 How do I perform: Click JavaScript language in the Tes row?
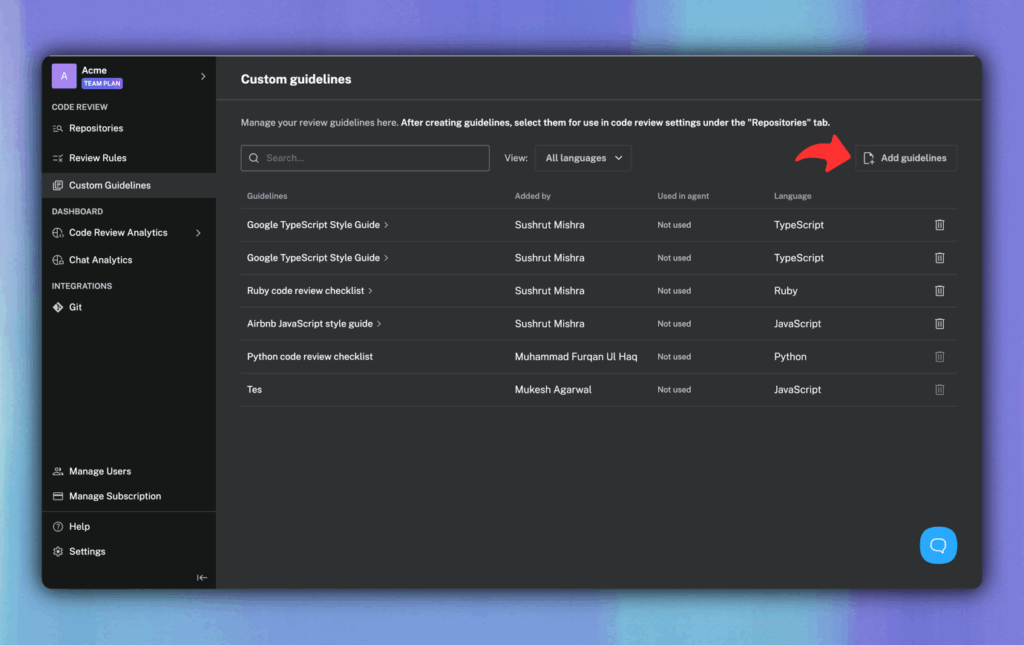(797, 390)
